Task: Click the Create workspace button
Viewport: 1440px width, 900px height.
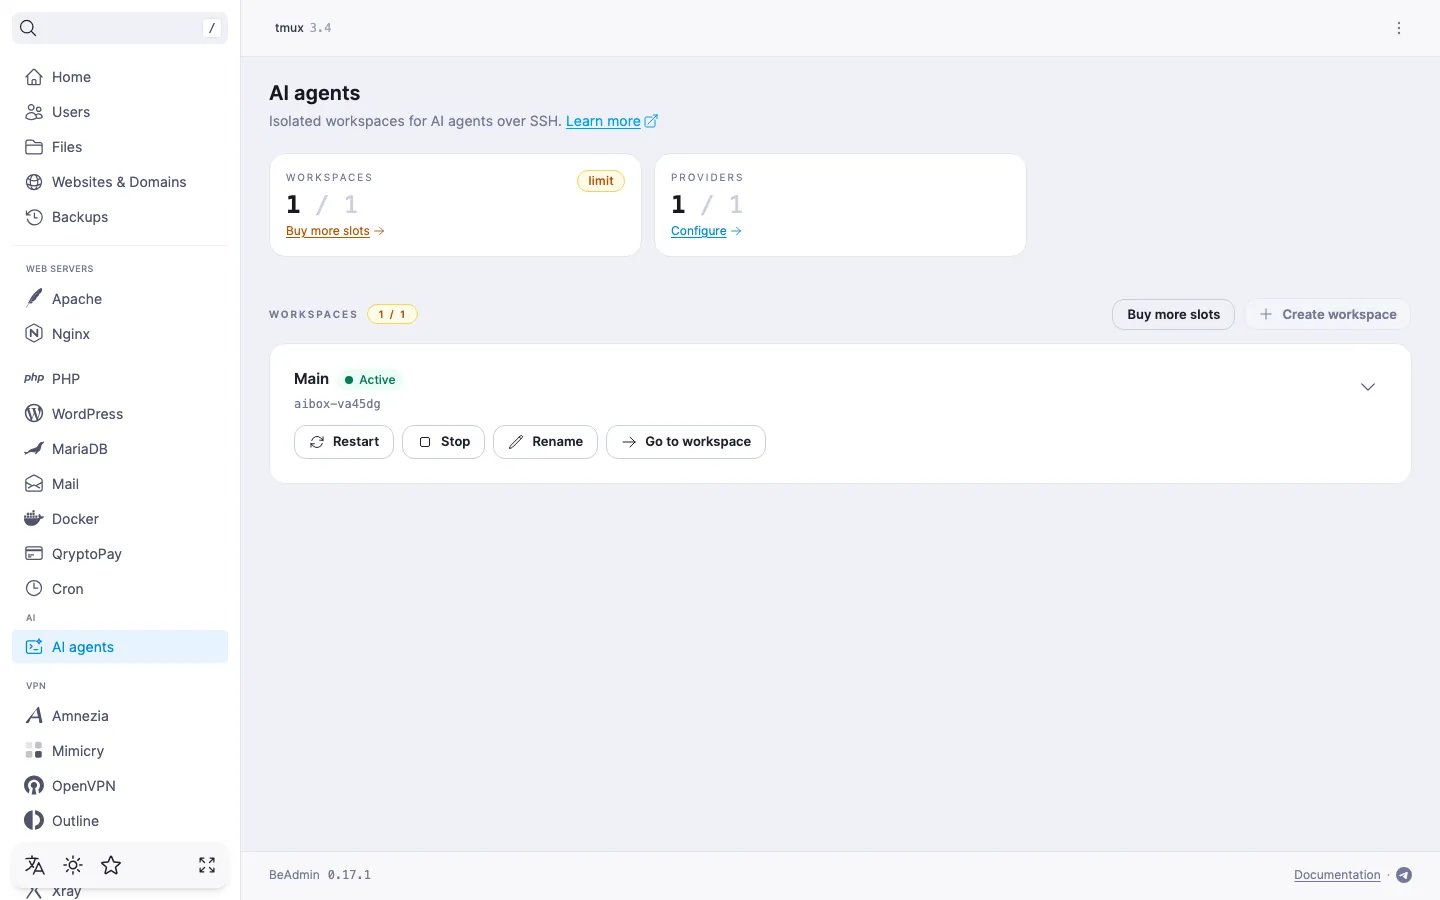Action: click(1327, 314)
